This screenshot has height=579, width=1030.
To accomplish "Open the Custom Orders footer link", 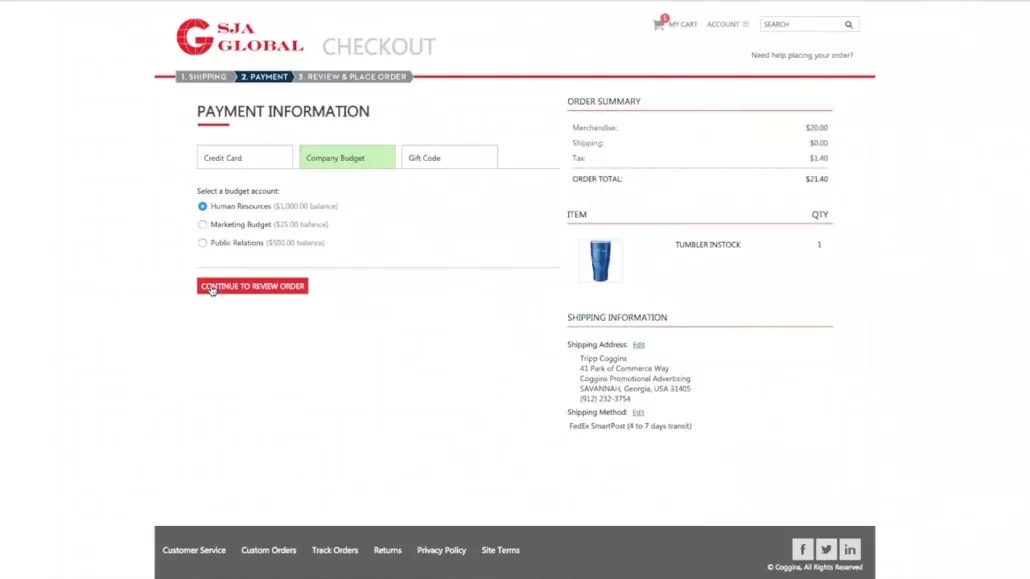I will tap(269, 550).
